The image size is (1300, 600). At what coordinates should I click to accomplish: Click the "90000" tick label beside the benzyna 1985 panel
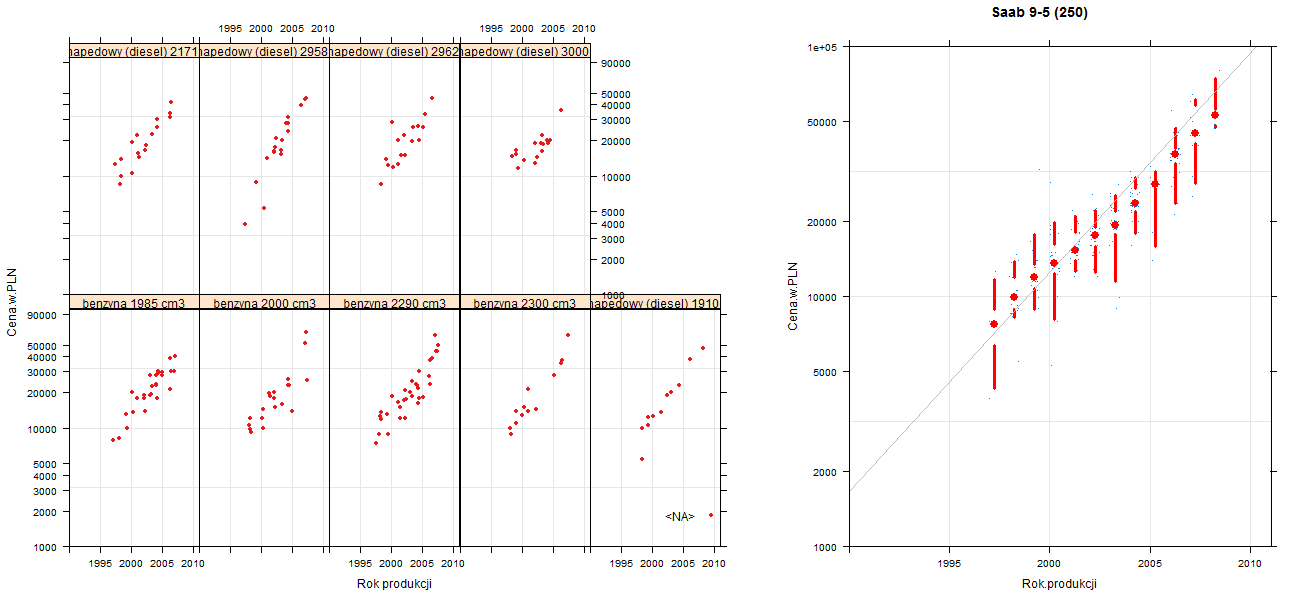pos(44,315)
